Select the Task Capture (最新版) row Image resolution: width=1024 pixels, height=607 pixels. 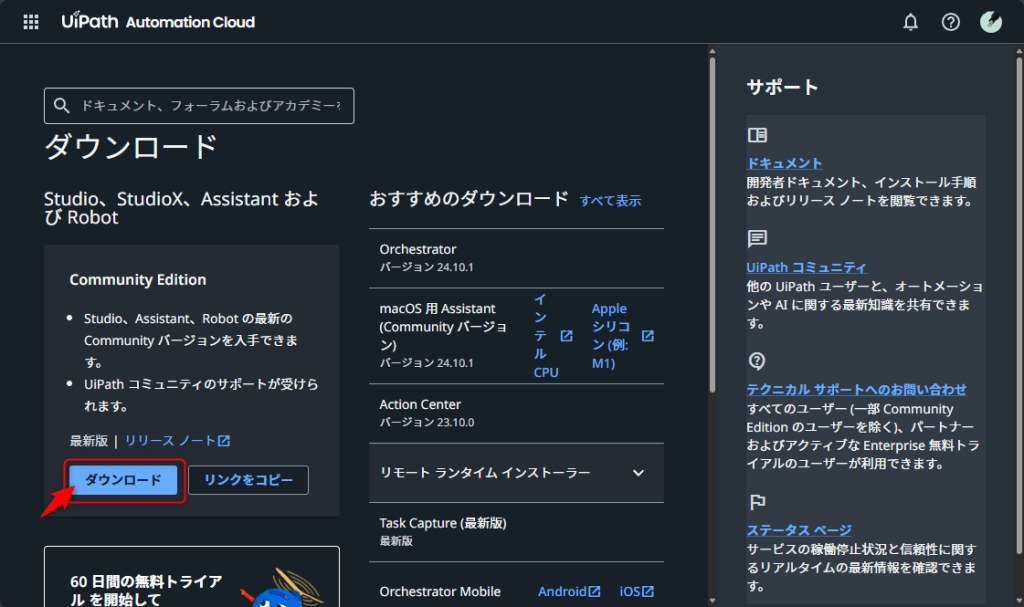click(516, 532)
